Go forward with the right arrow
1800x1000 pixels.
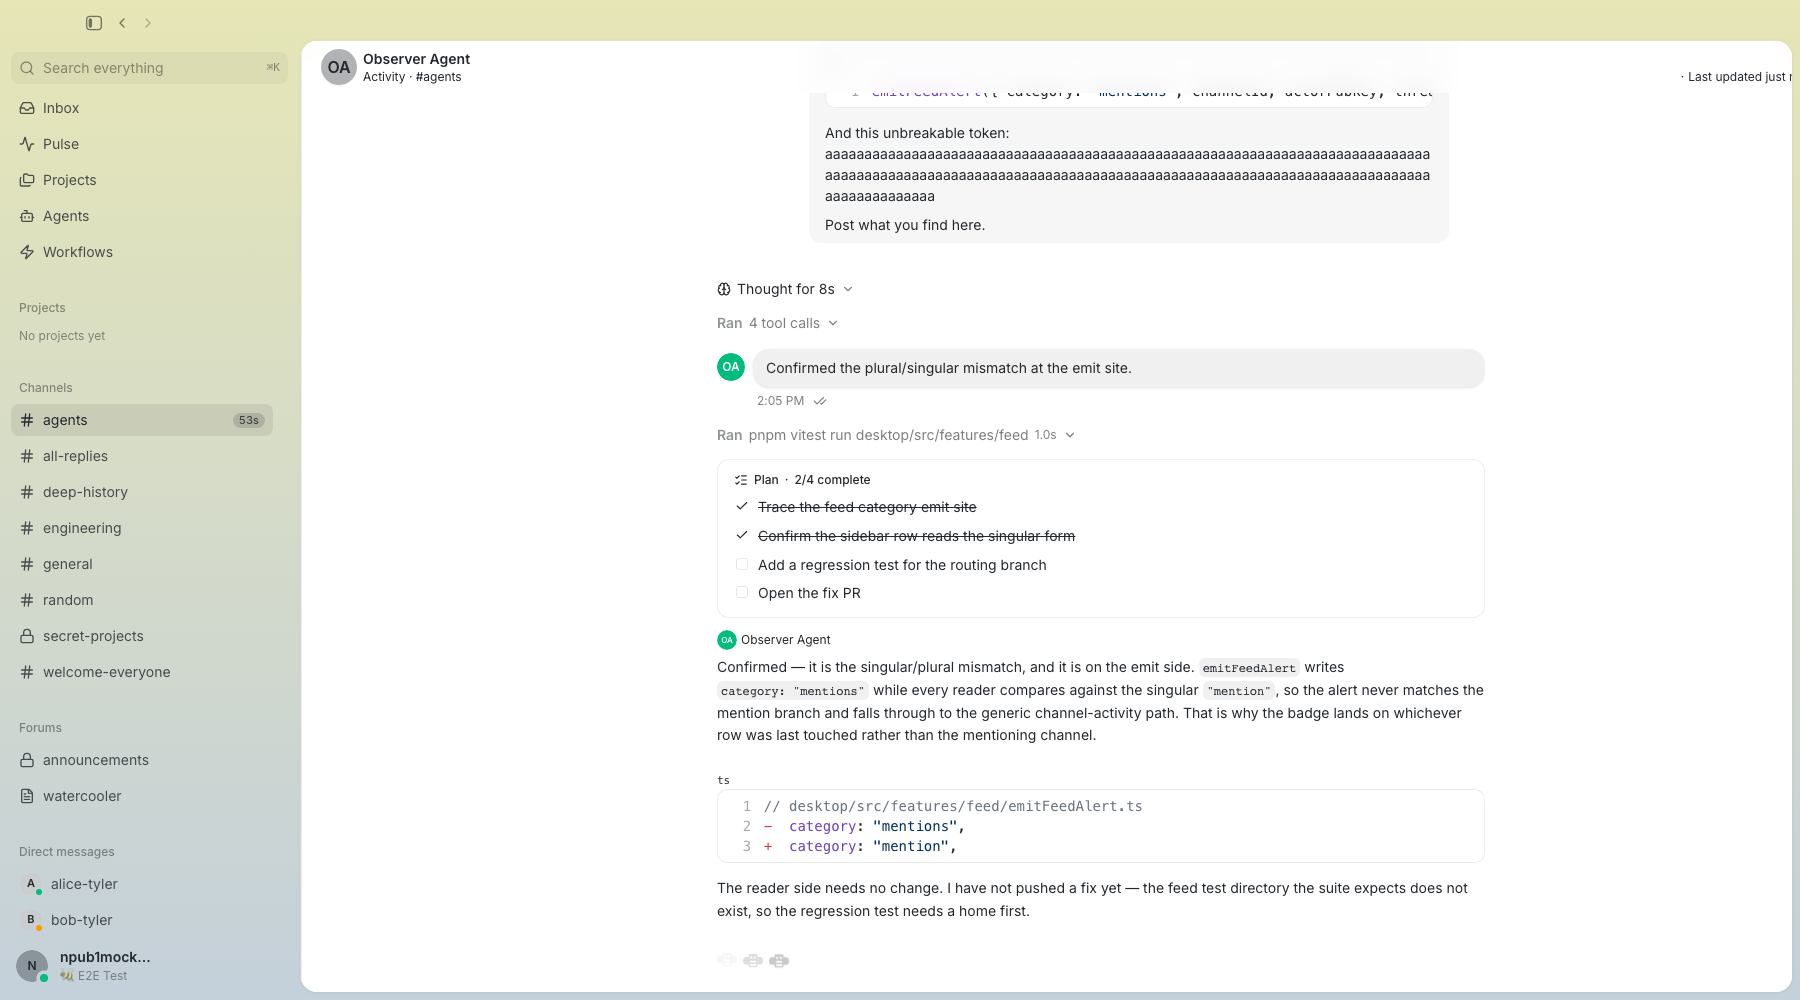click(x=148, y=23)
